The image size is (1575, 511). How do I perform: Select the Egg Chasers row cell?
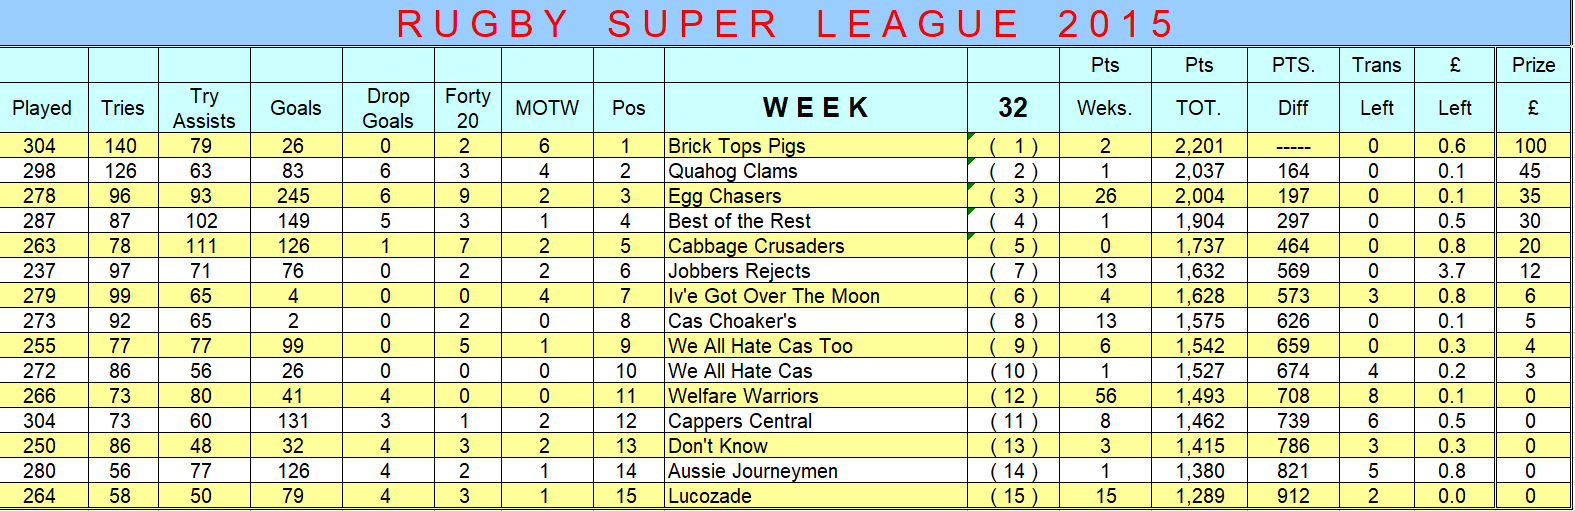point(815,196)
